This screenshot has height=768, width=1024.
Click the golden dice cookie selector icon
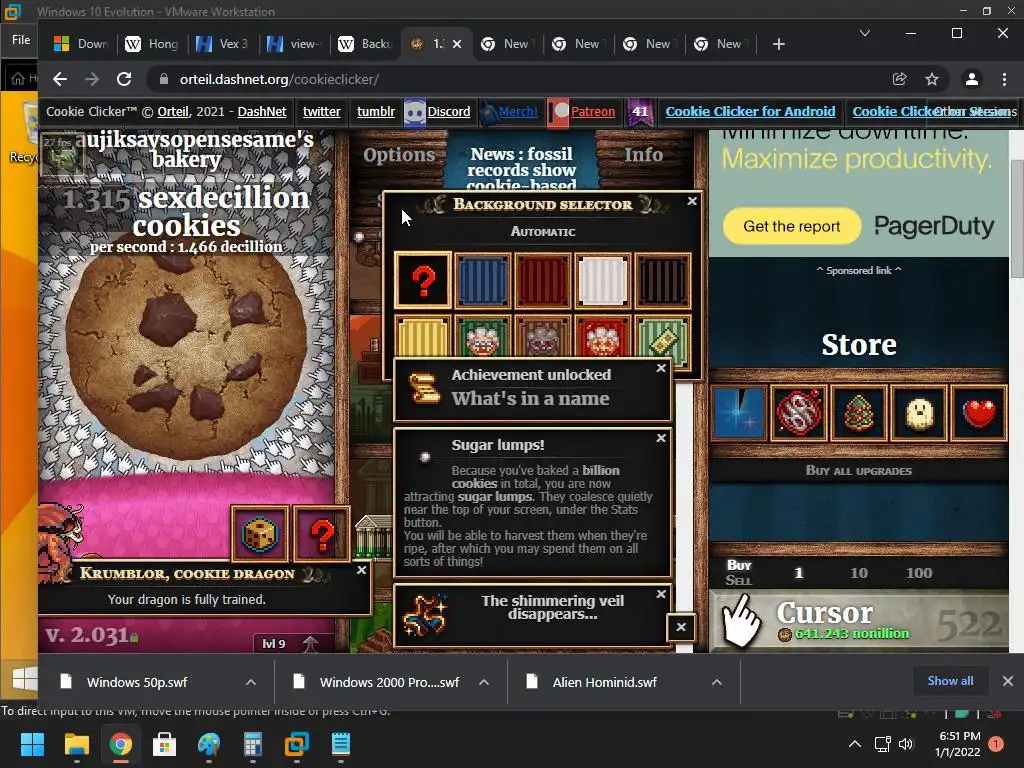(x=260, y=534)
